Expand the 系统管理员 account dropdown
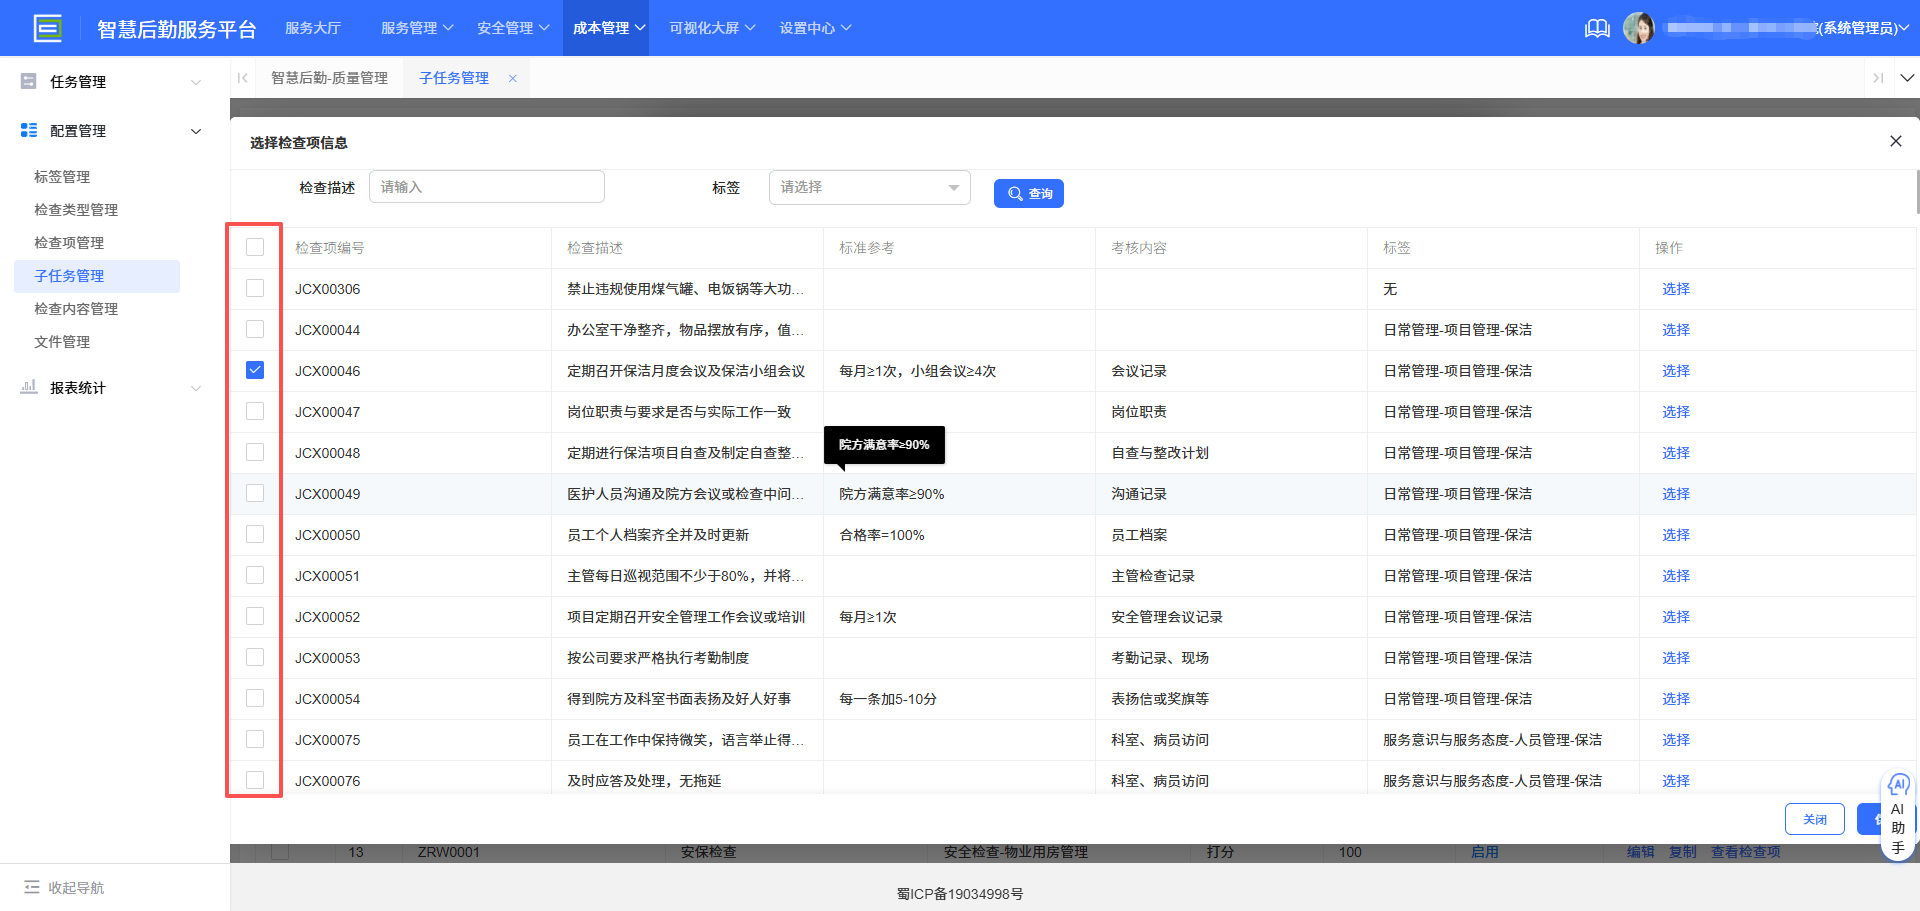 coord(1906,28)
